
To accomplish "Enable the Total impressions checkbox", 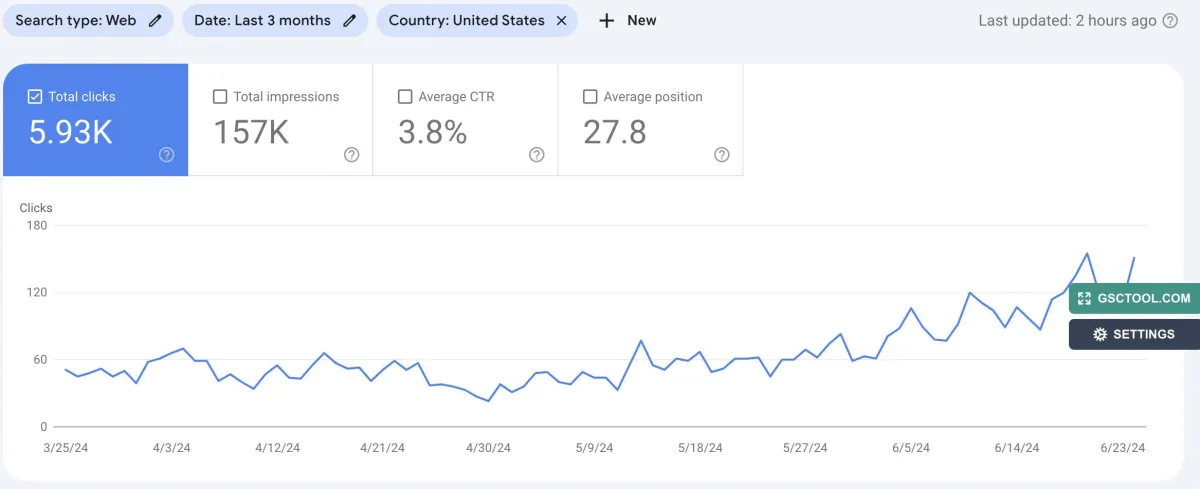I will (220, 97).
